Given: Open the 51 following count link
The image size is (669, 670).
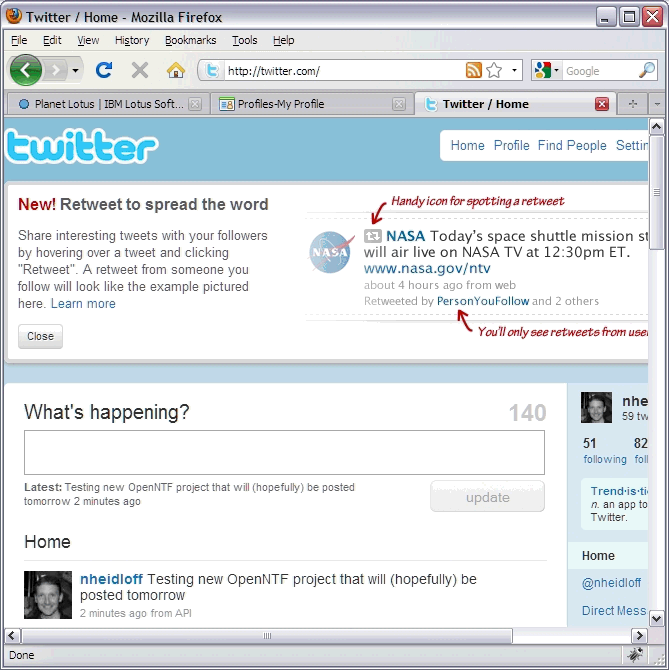Looking at the screenshot, I should click(604, 451).
